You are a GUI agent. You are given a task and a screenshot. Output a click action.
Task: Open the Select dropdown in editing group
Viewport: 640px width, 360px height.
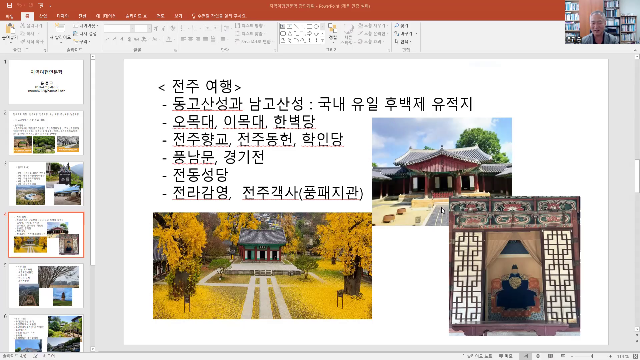pyautogui.click(x=403, y=41)
